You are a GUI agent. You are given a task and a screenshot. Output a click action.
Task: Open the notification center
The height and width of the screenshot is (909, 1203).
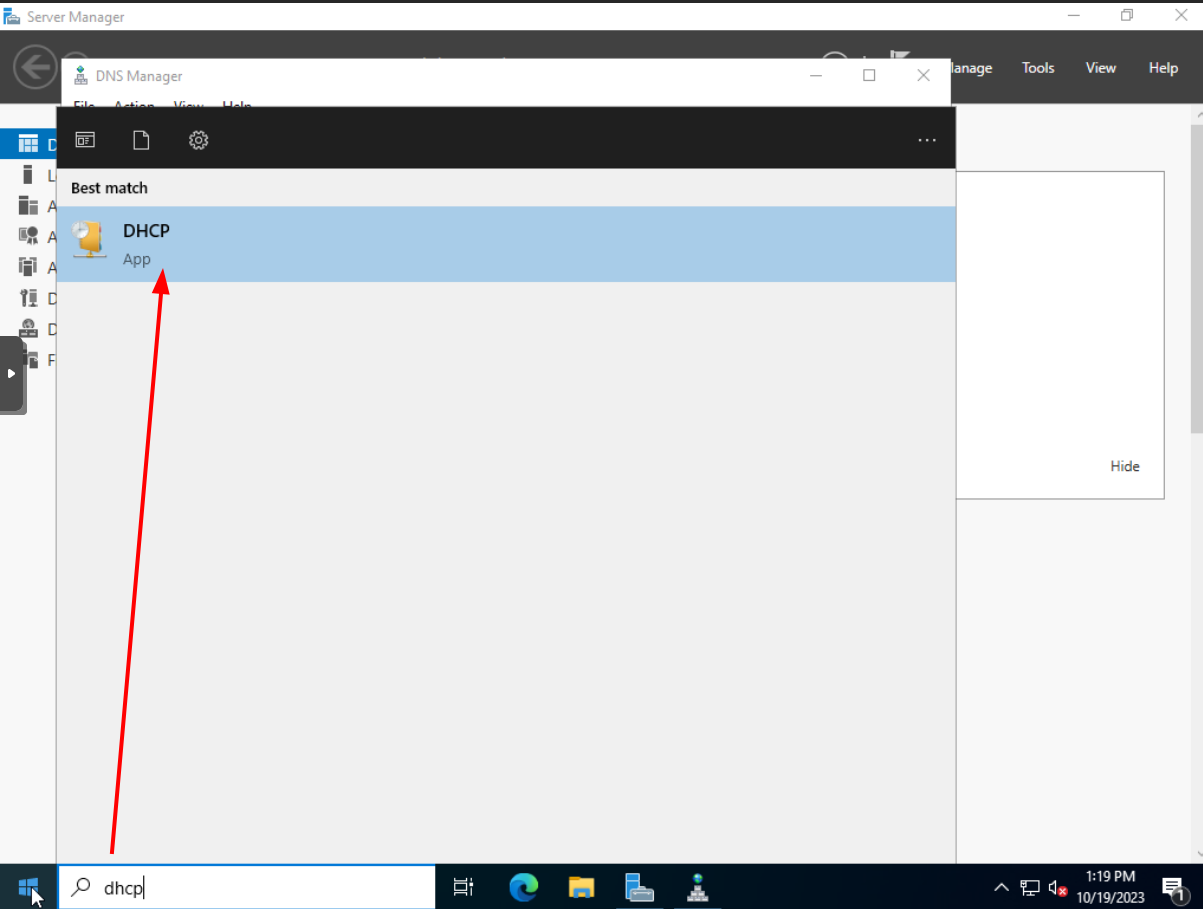click(1174, 887)
